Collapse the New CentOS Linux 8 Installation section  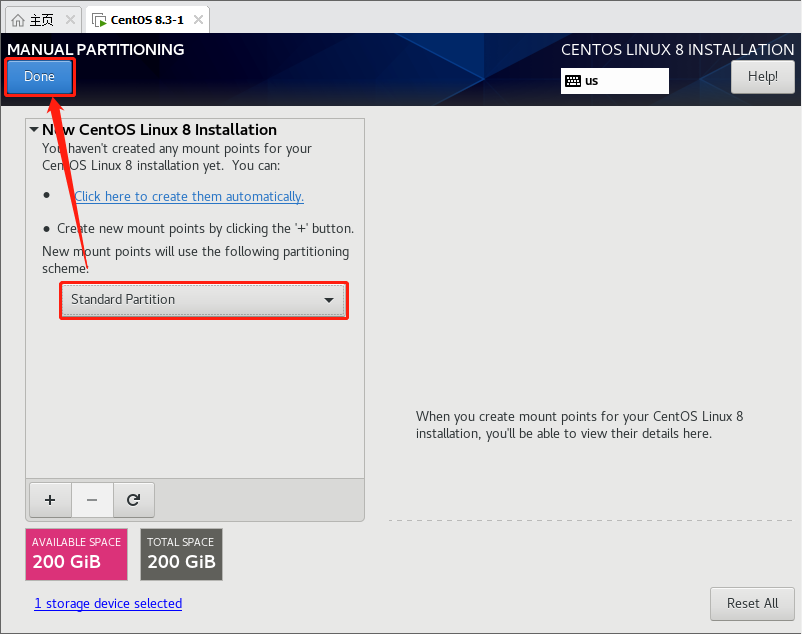pos(34,130)
